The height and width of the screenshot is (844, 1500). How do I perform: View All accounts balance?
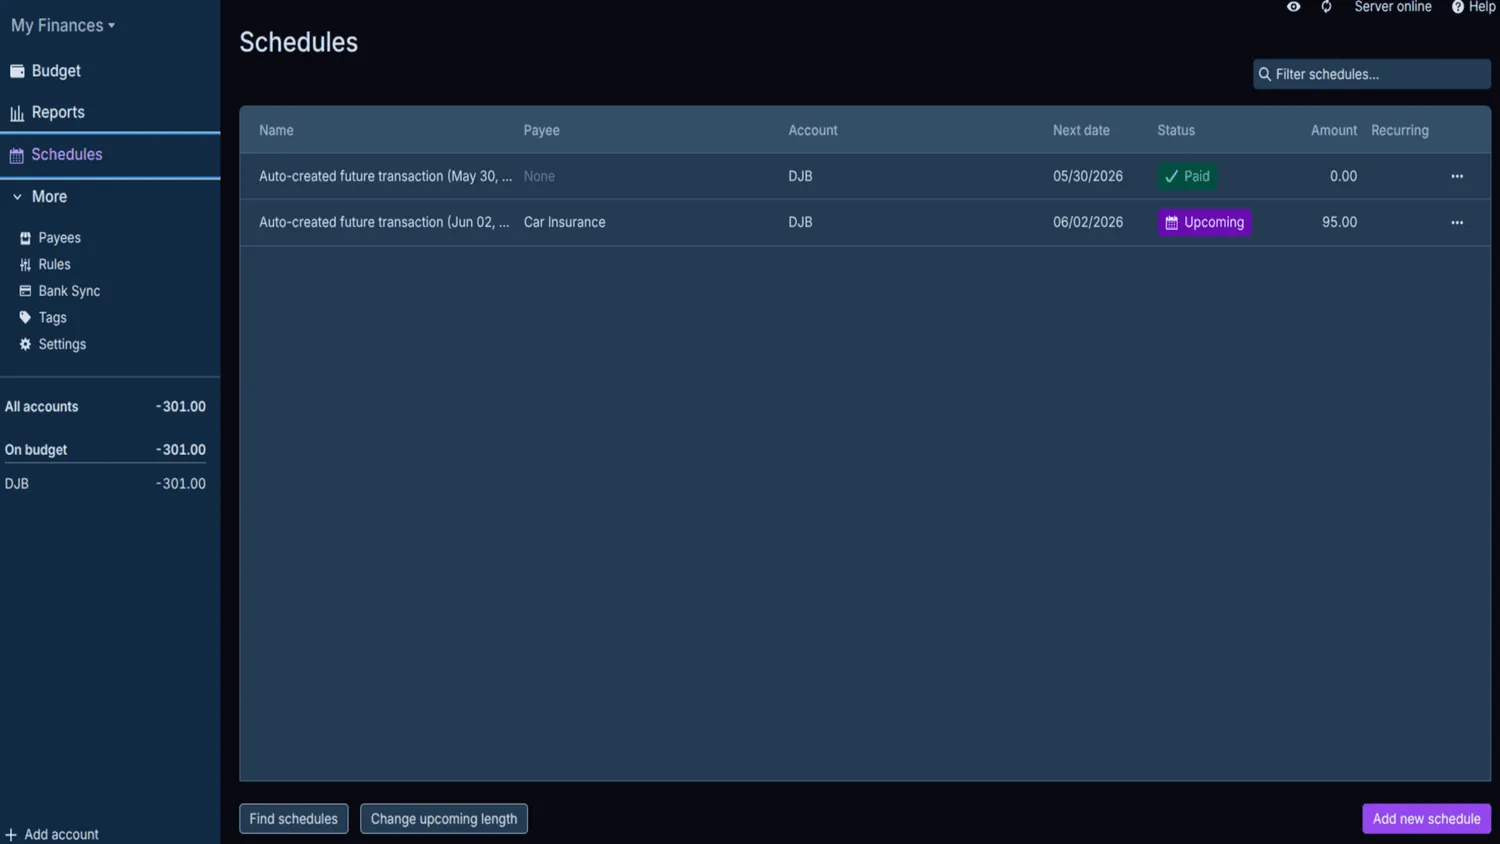tap(105, 407)
